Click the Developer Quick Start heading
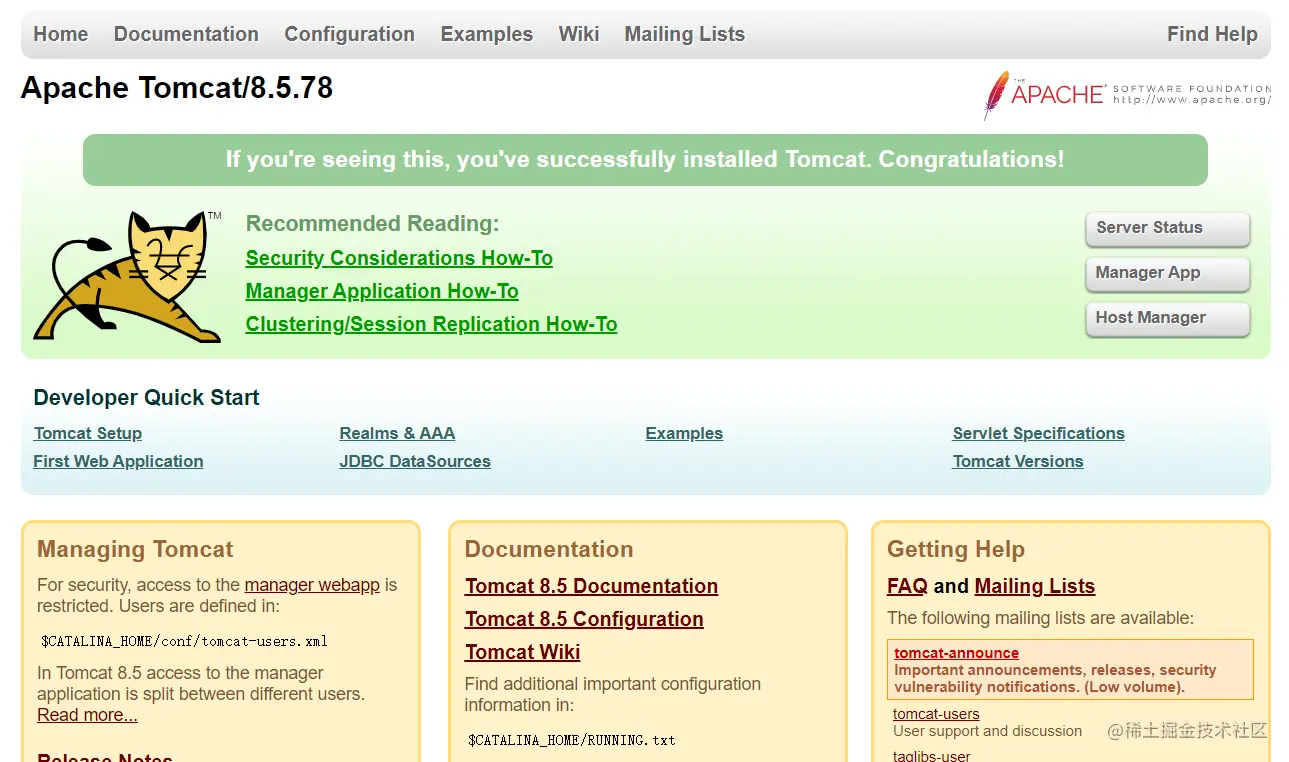The height and width of the screenshot is (762, 1289). (x=146, y=397)
